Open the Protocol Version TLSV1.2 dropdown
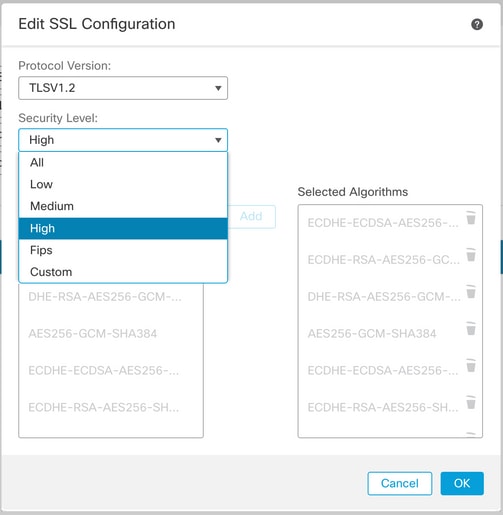 click(123, 88)
